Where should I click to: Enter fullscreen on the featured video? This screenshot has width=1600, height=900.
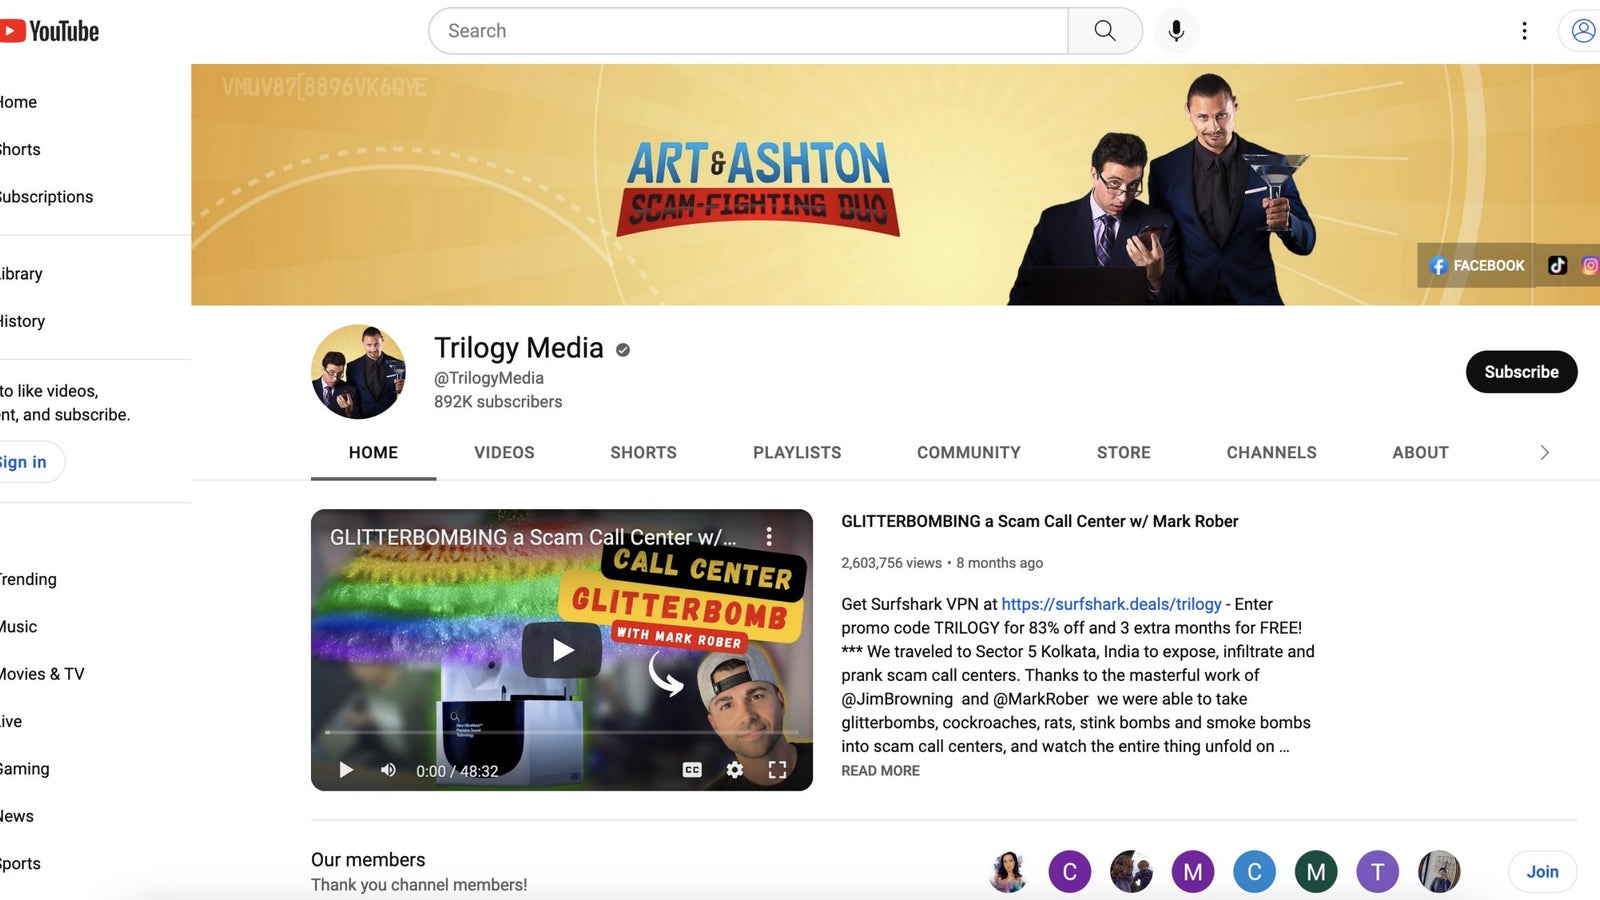(777, 770)
